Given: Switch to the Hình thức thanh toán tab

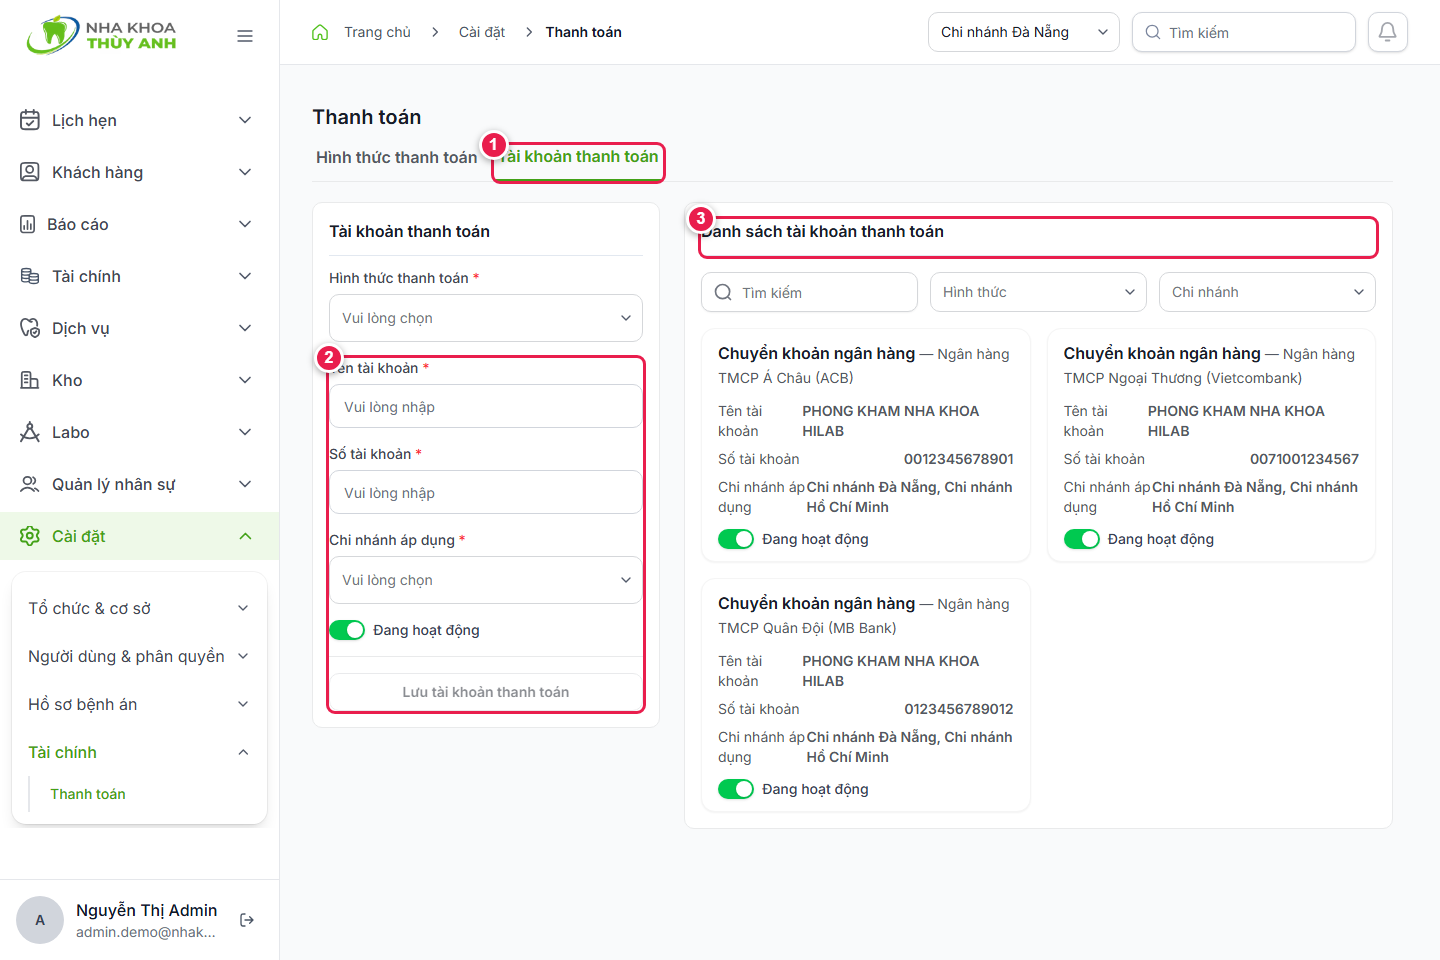Looking at the screenshot, I should 397,157.
